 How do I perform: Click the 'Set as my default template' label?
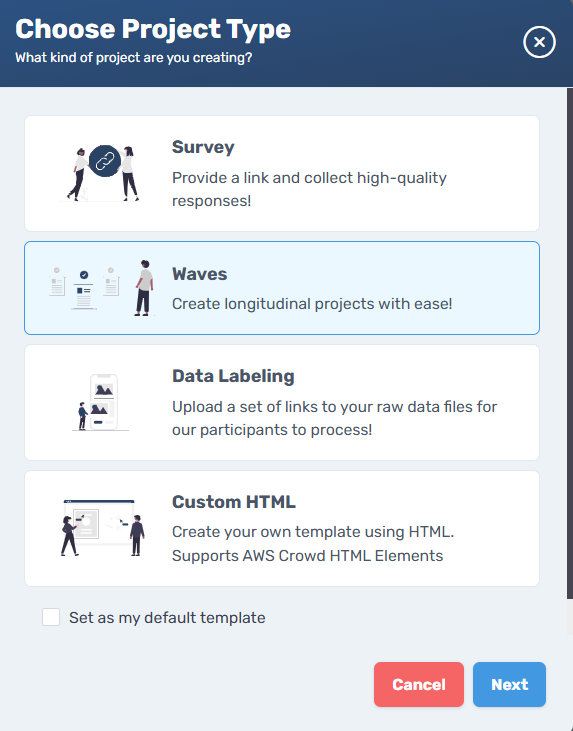tap(167, 618)
